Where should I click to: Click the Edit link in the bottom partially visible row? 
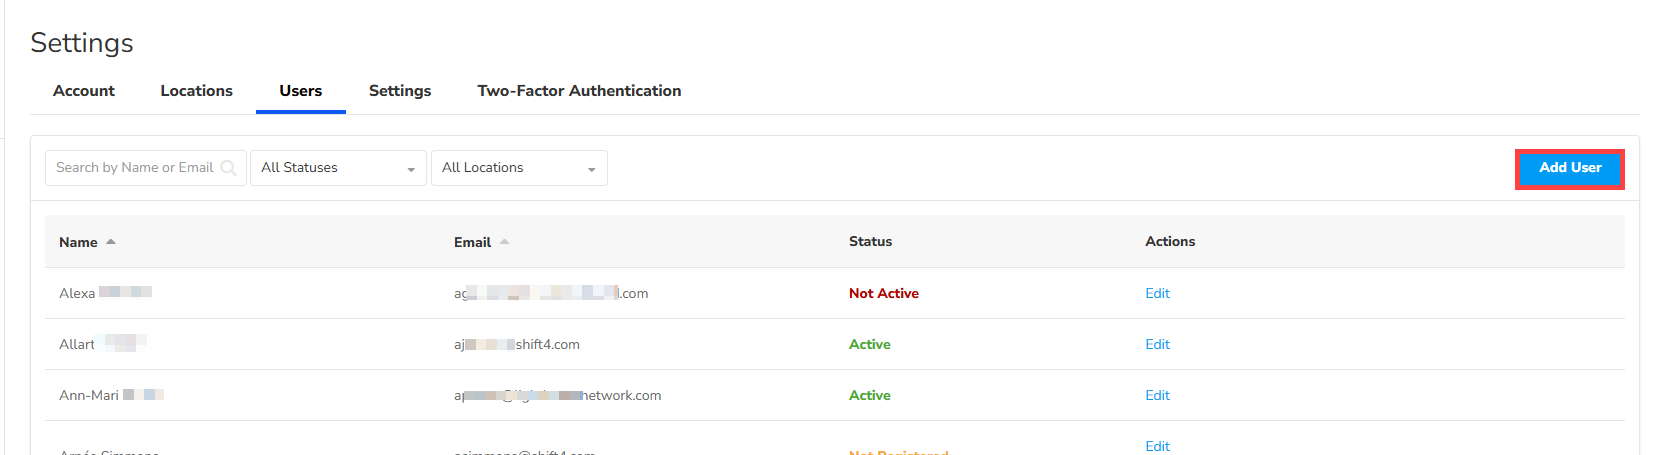click(x=1157, y=446)
